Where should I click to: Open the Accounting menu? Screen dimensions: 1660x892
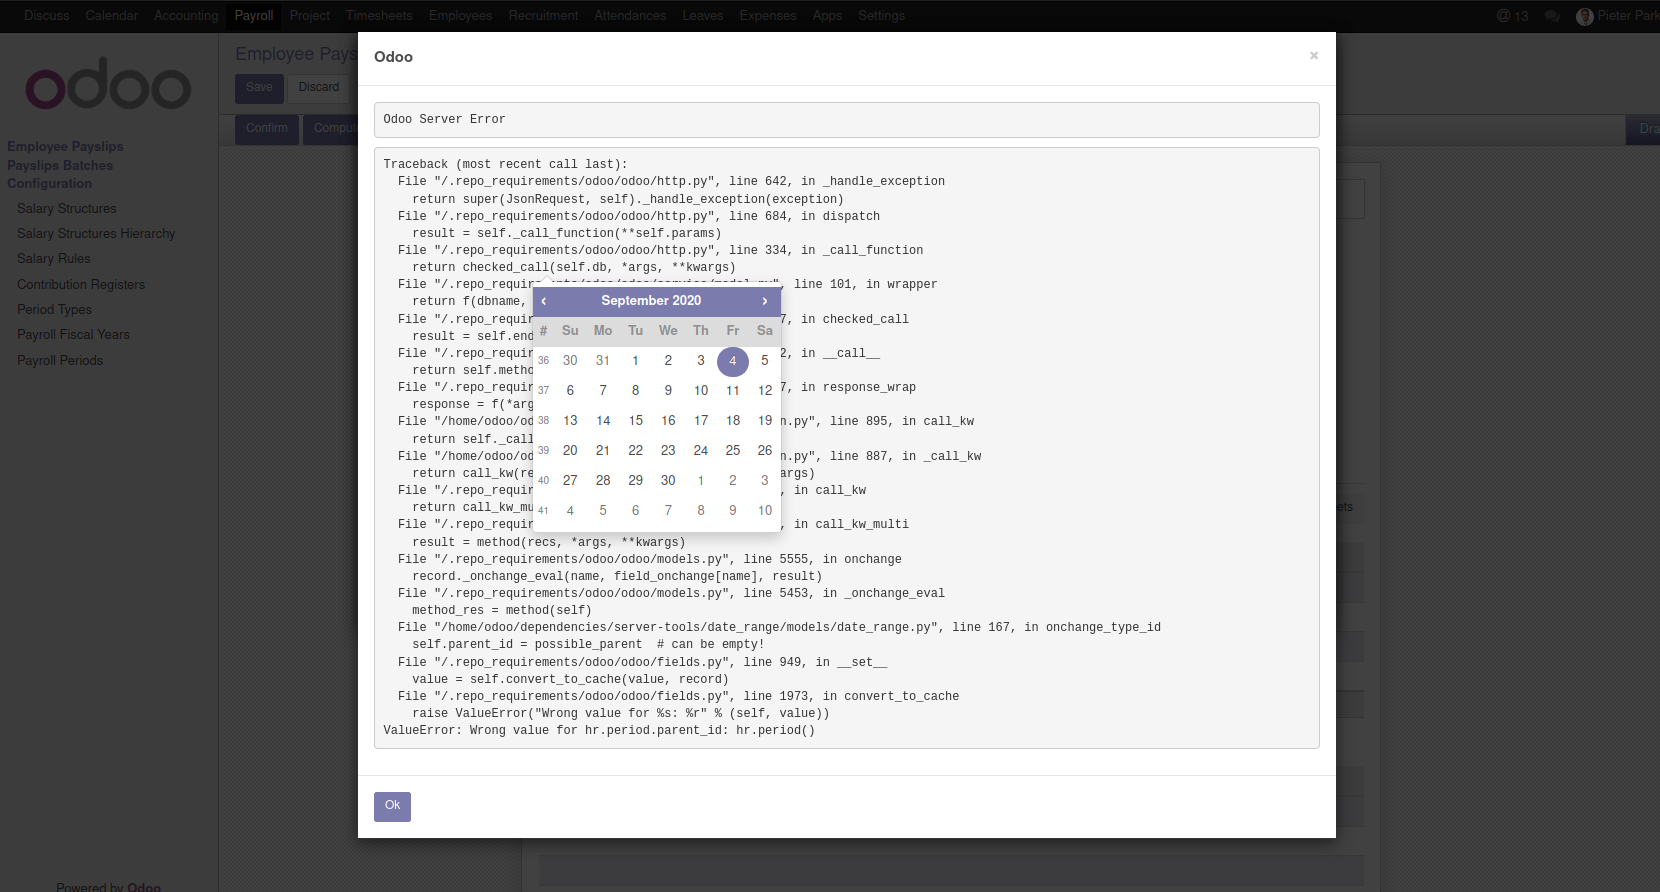[x=186, y=16]
